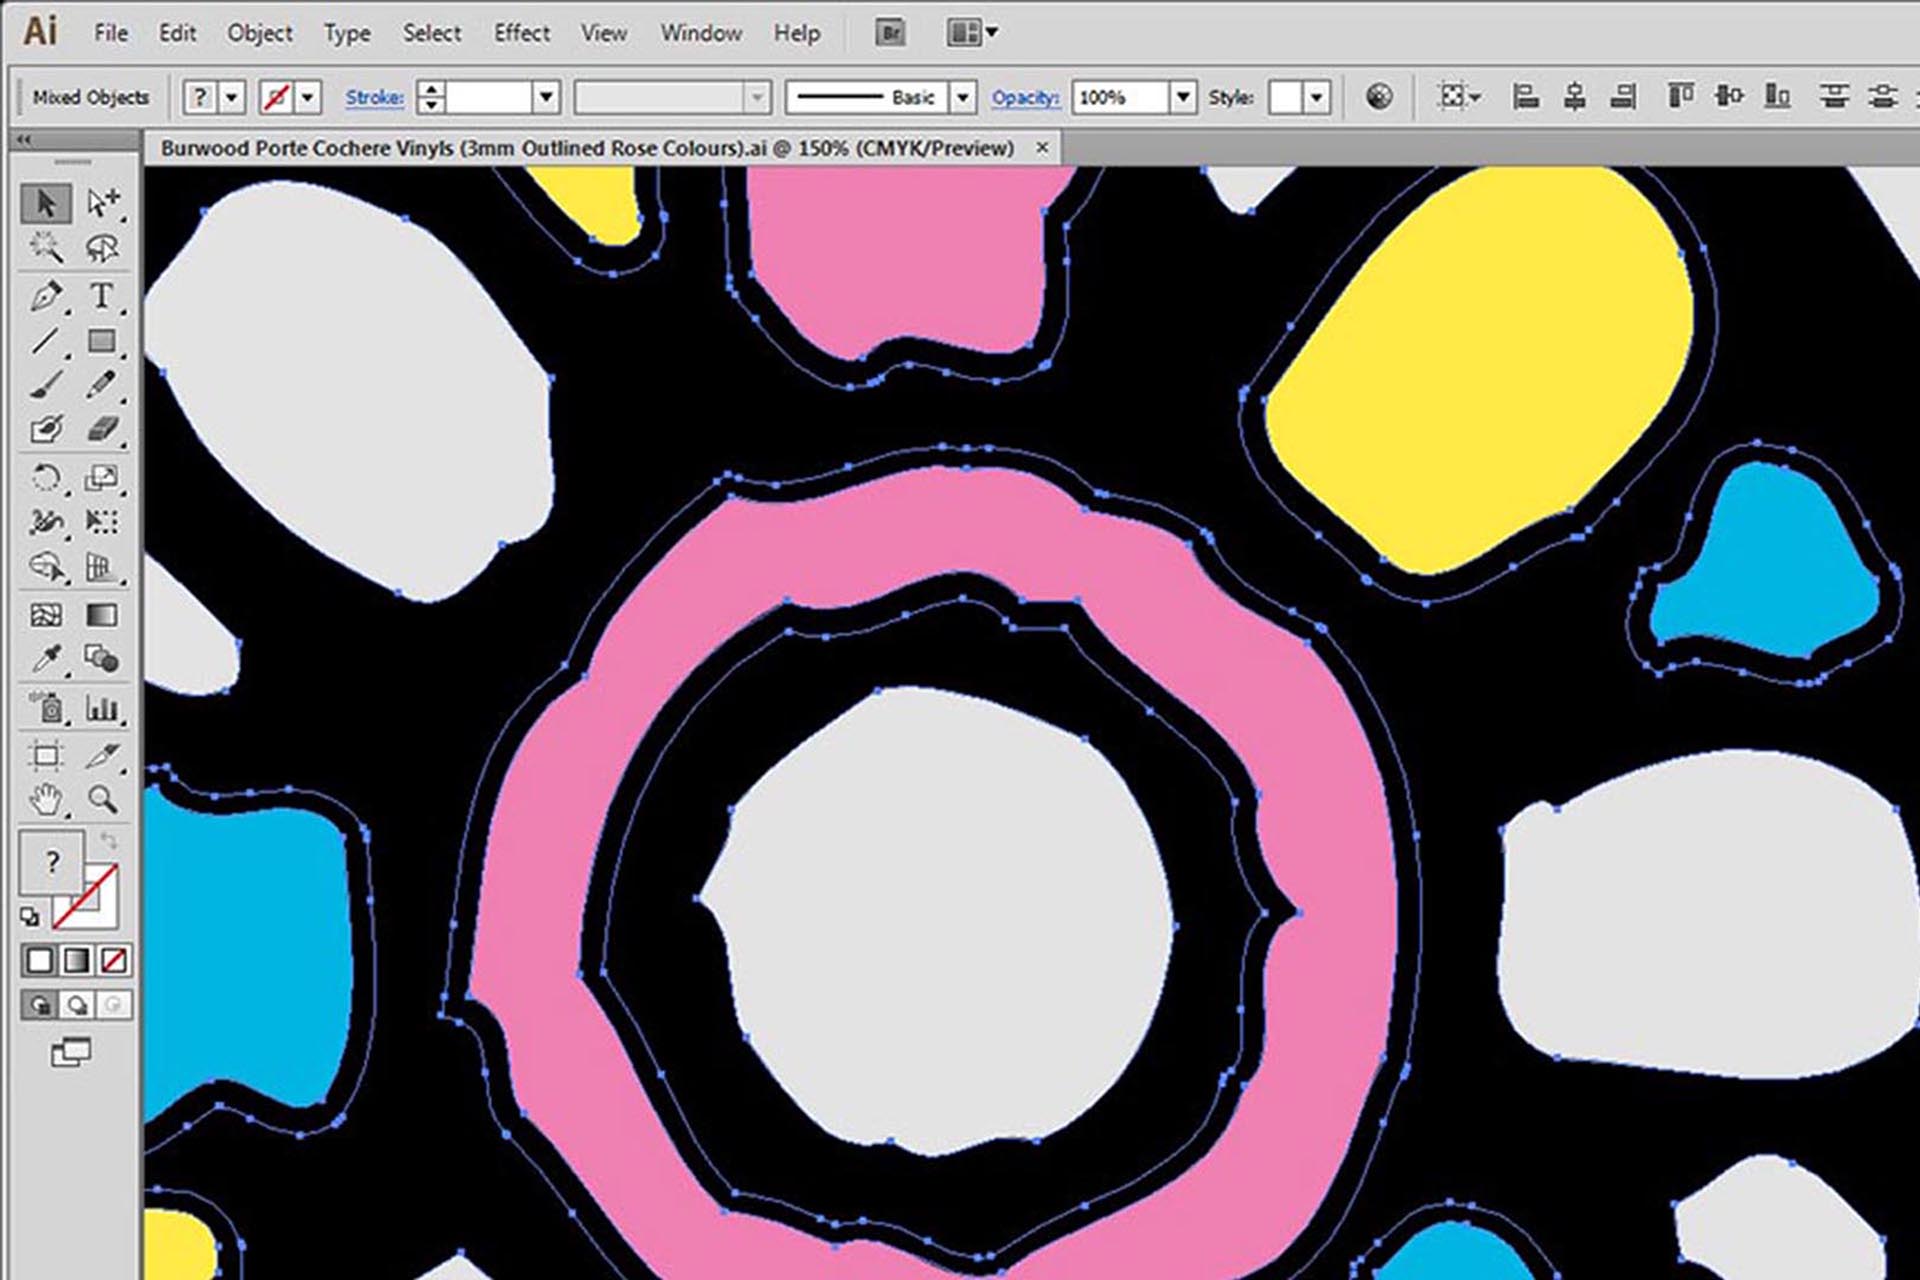This screenshot has height=1280, width=1920.
Task: Open the Opacity value dropdown
Action: (1183, 97)
